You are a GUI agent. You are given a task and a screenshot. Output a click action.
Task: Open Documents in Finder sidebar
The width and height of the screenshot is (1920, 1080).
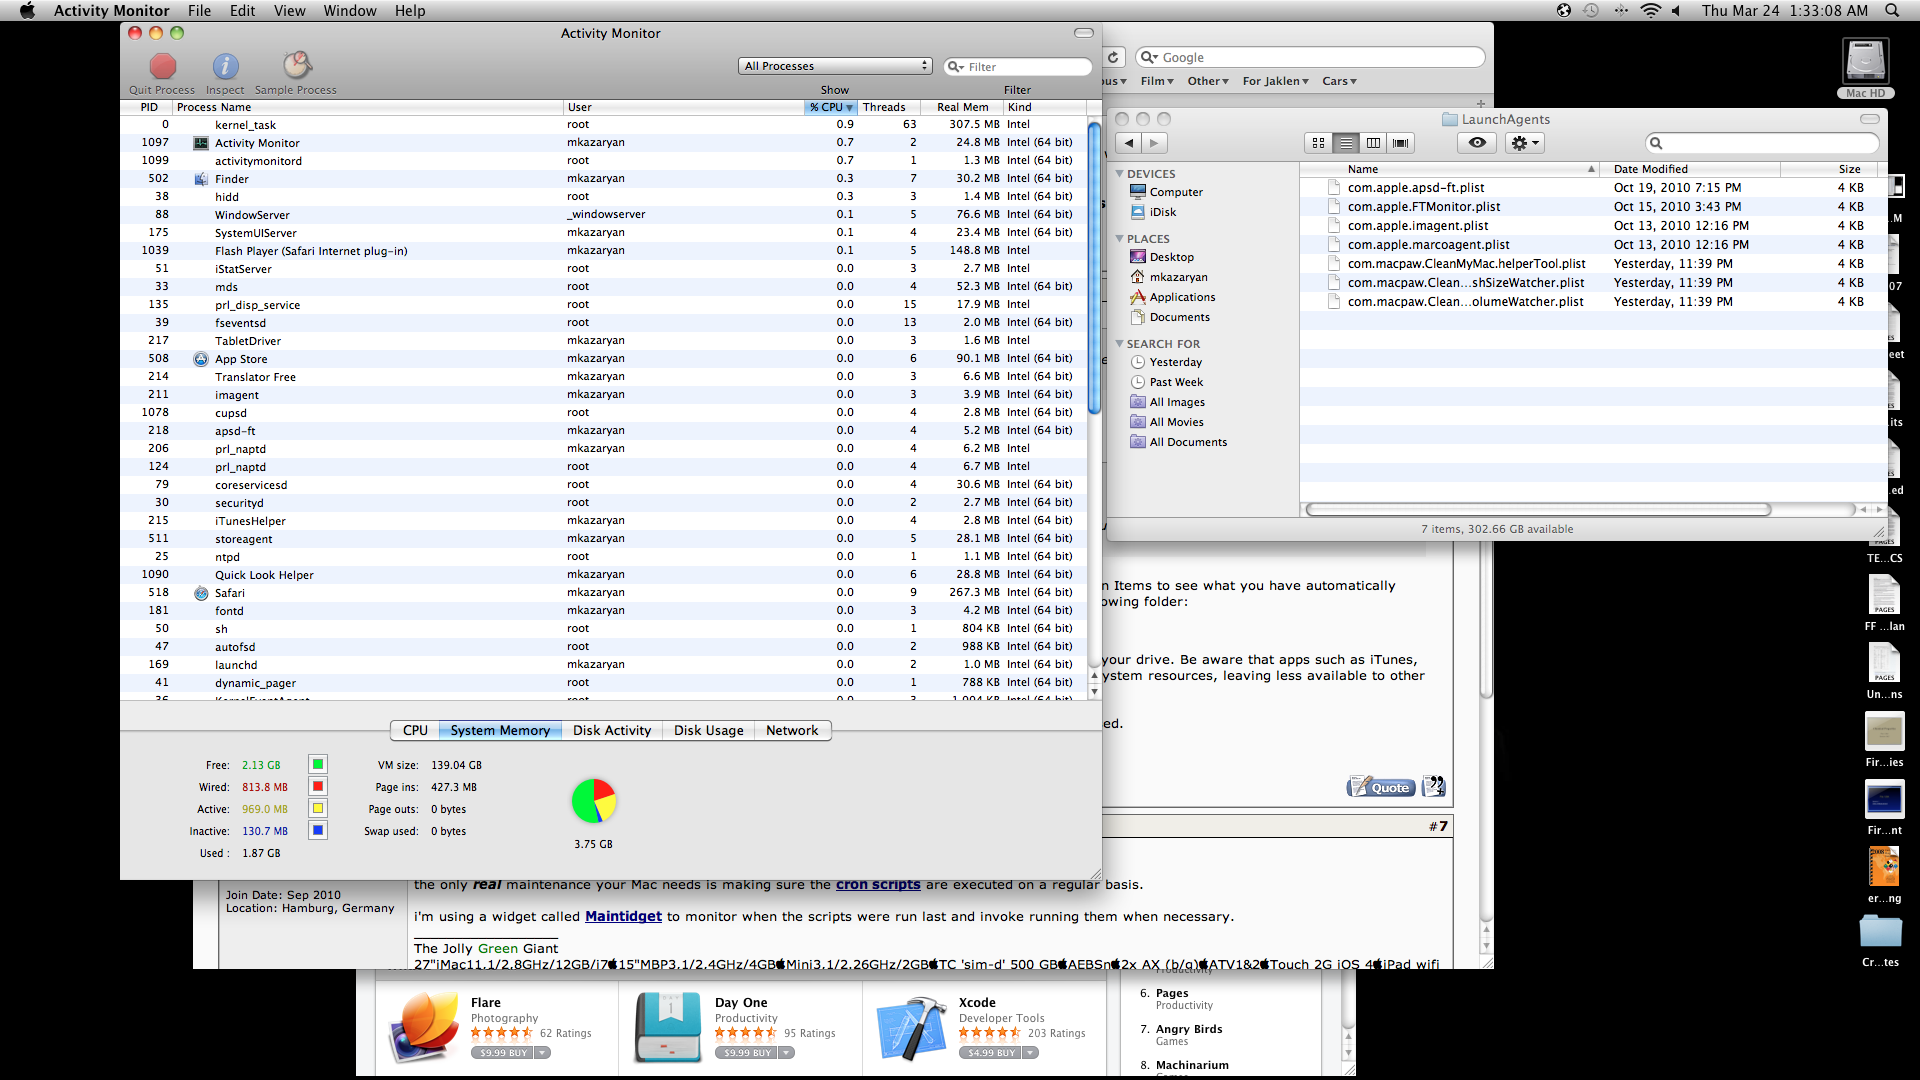1179,317
